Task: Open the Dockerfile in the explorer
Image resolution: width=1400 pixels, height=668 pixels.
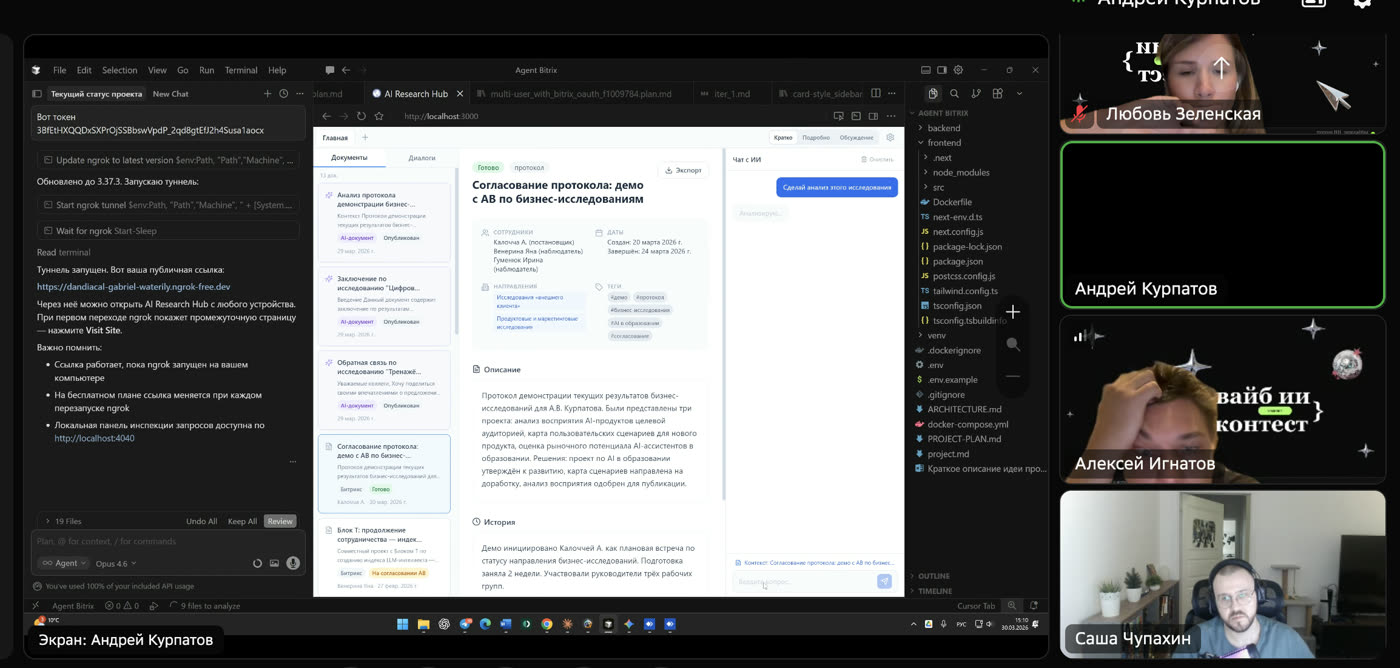Action: pyautogui.click(x=952, y=202)
